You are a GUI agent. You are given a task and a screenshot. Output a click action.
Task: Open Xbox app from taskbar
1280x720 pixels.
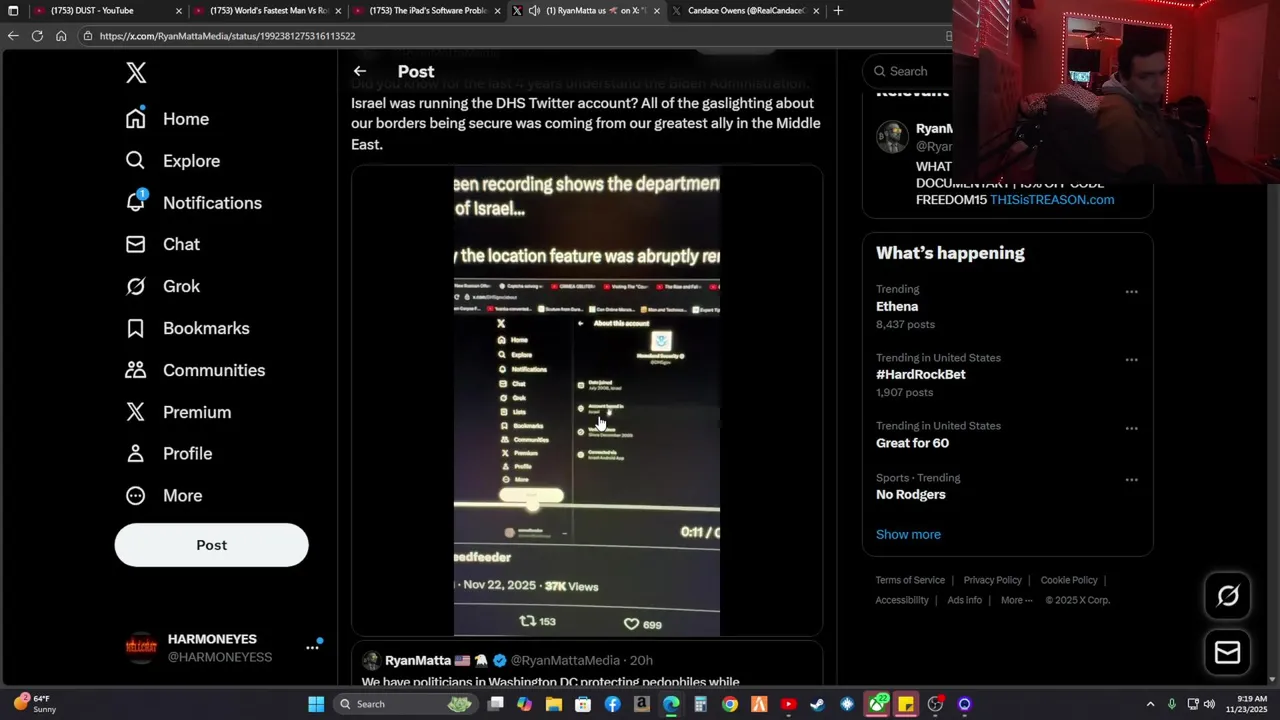pos(877,704)
